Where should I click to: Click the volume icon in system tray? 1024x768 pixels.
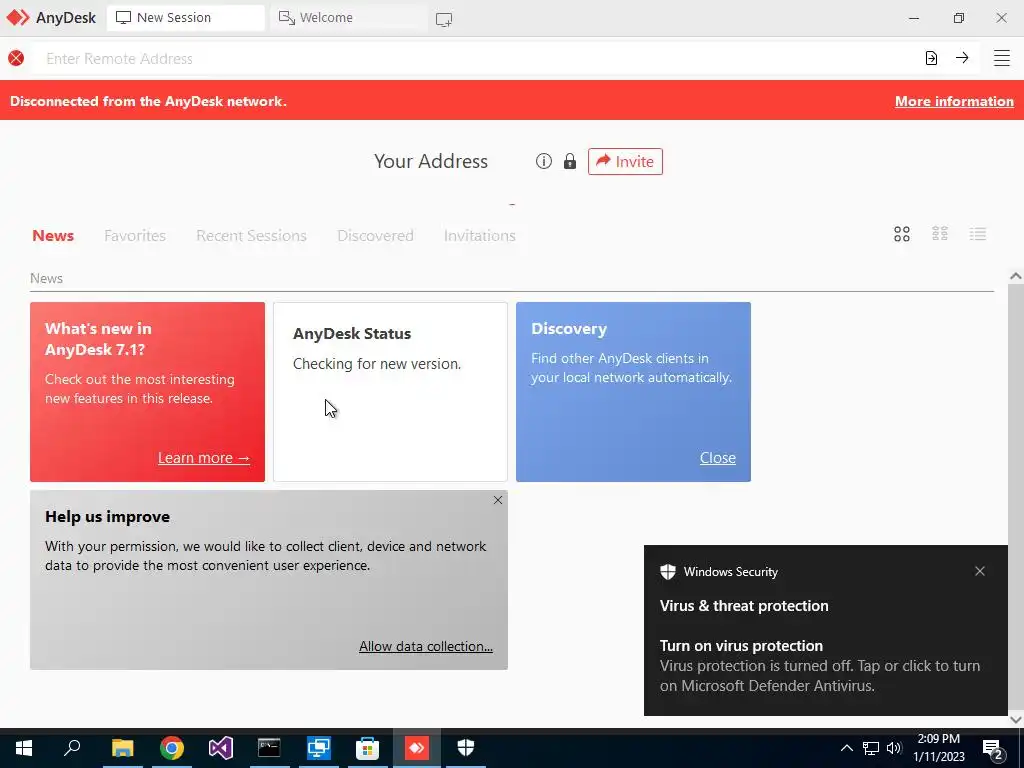tap(894, 748)
